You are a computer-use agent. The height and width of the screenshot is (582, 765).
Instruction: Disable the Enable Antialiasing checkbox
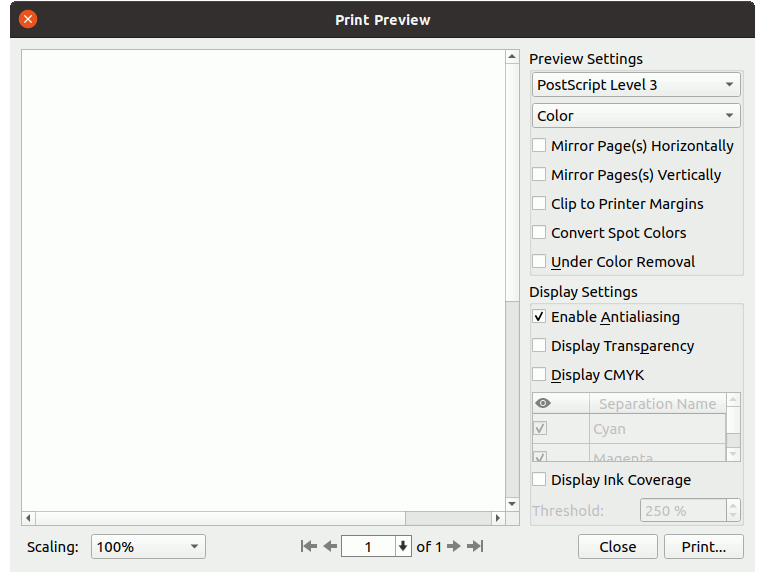(x=540, y=317)
